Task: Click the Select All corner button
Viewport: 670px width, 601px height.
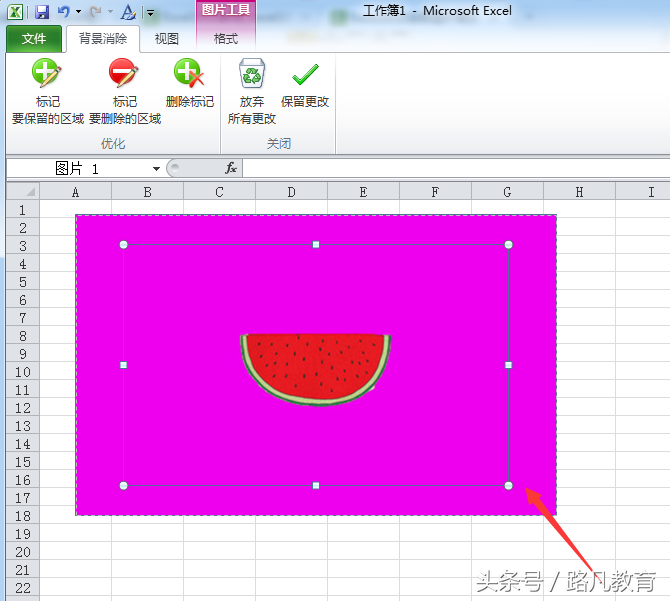Action: tap(23, 191)
